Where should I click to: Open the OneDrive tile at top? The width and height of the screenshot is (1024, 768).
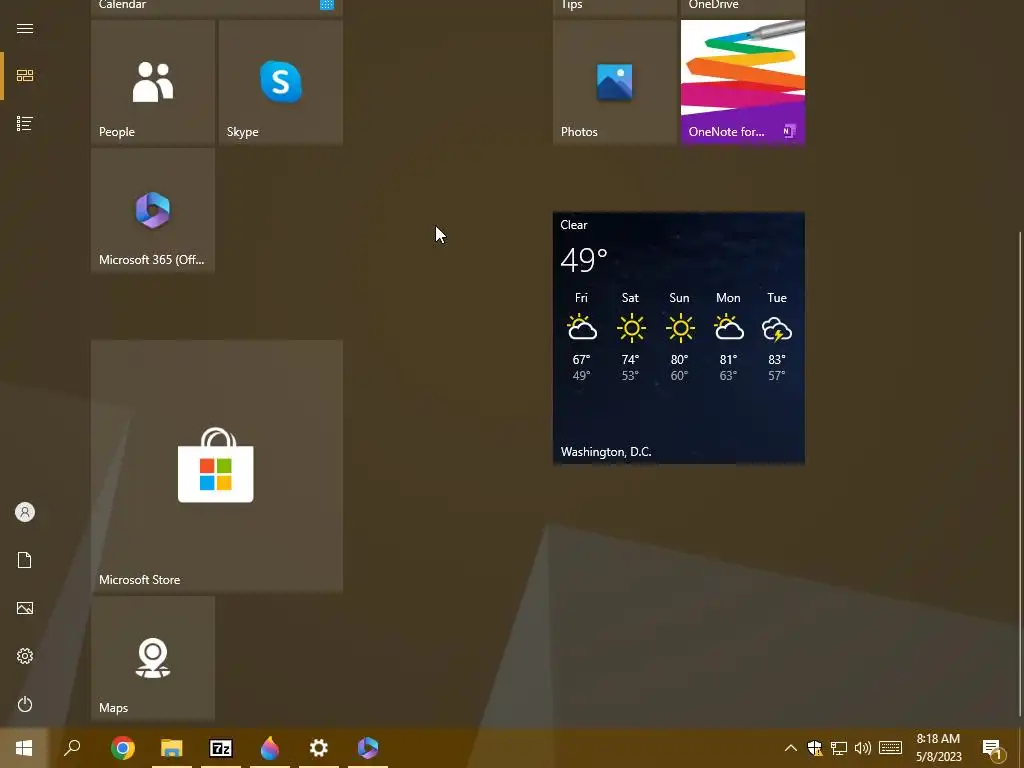(x=743, y=7)
